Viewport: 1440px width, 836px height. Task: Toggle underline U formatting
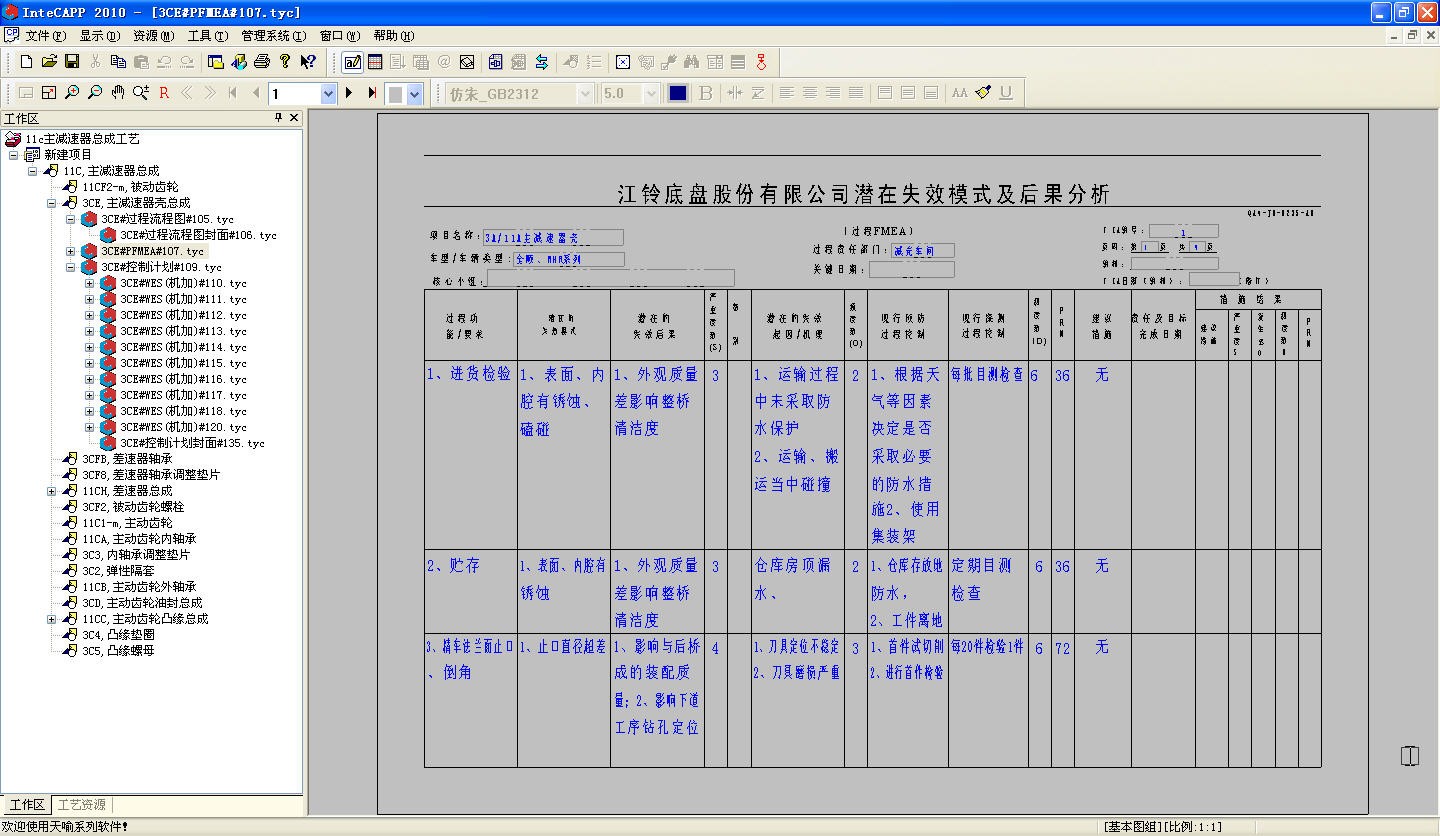[1006, 93]
